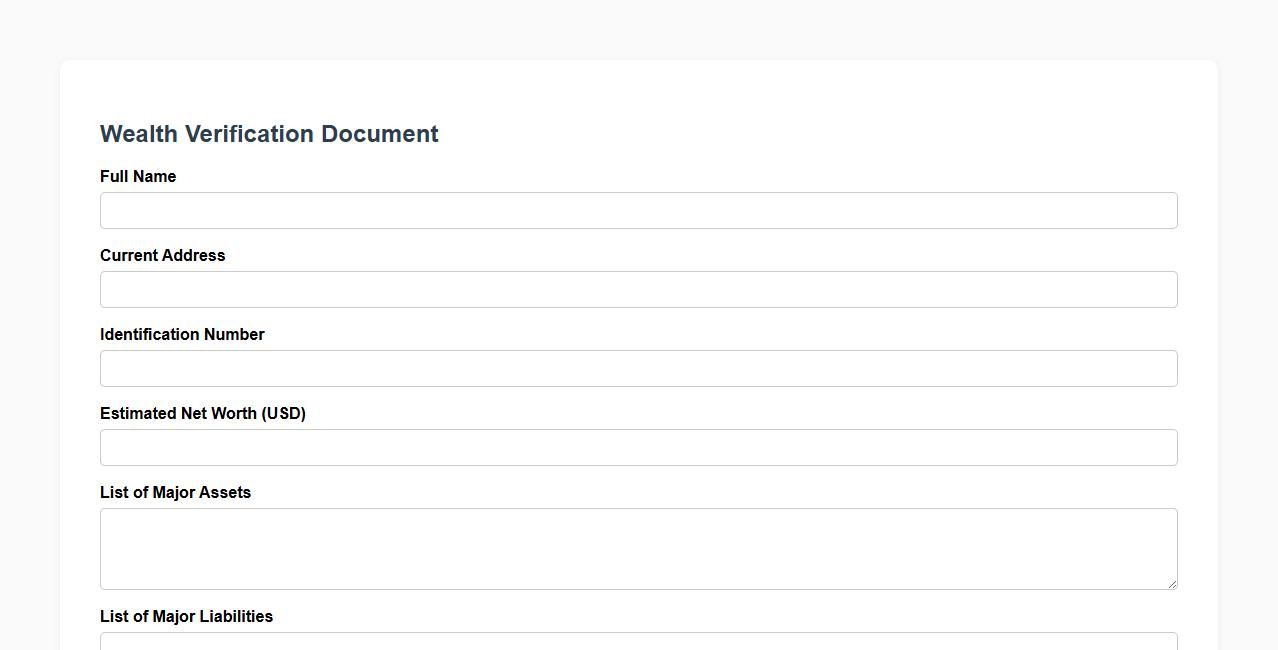Image resolution: width=1278 pixels, height=650 pixels.
Task: Select the "Identification Number" label text
Action: pyautogui.click(x=182, y=335)
